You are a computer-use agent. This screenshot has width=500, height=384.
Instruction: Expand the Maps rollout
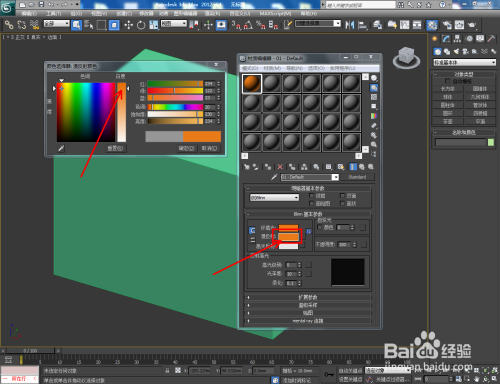coord(308,313)
